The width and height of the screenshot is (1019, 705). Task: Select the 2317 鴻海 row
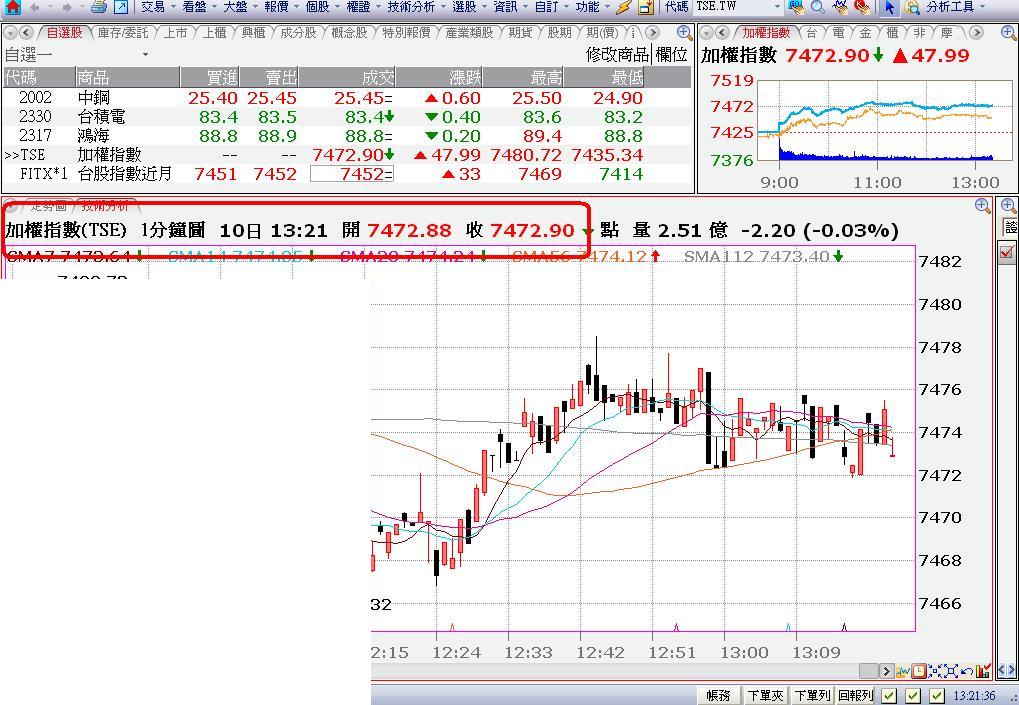(347, 136)
